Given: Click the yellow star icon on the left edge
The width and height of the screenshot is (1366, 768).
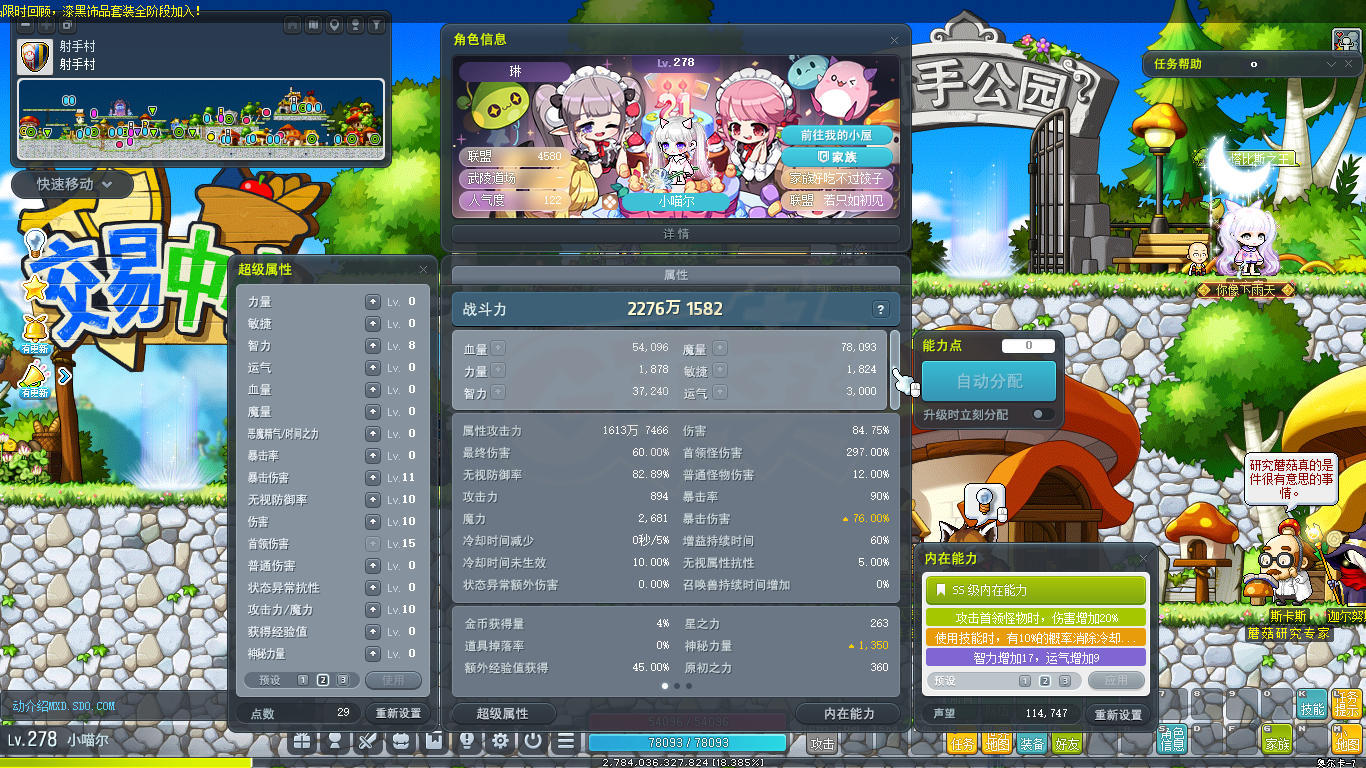Looking at the screenshot, I should [36, 288].
